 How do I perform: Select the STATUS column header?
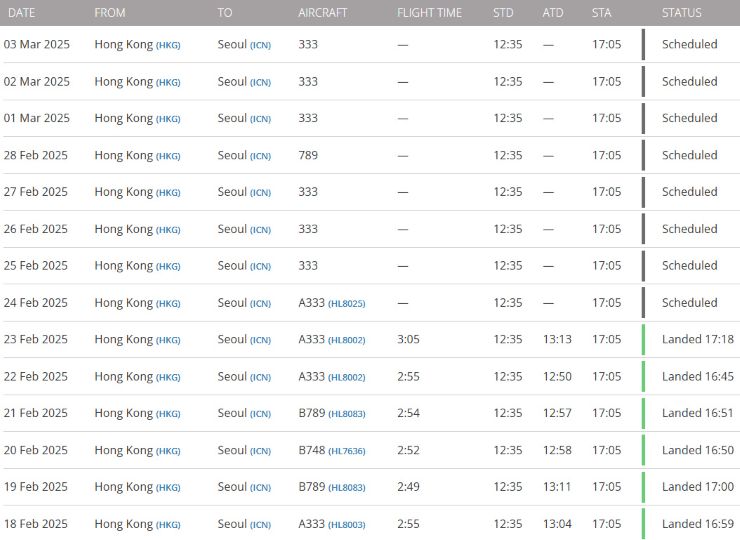pyautogui.click(x=681, y=13)
